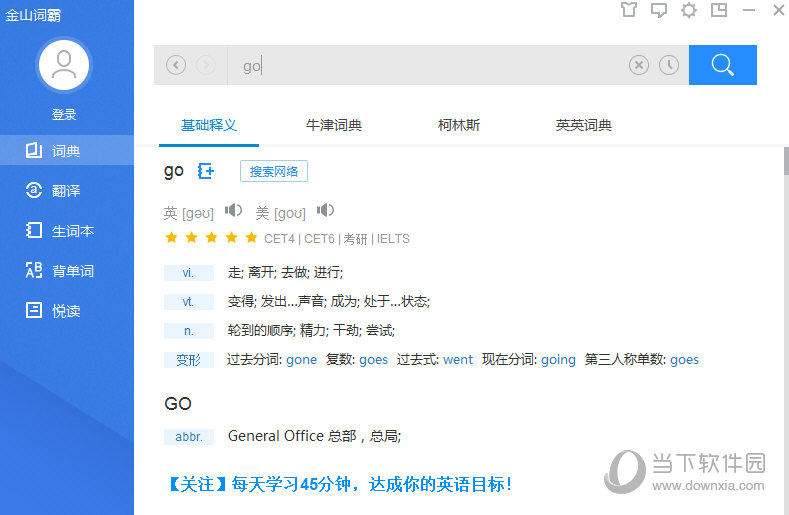Click the American phonetic [goʊ] text
The width and height of the screenshot is (789, 515).
(x=289, y=213)
